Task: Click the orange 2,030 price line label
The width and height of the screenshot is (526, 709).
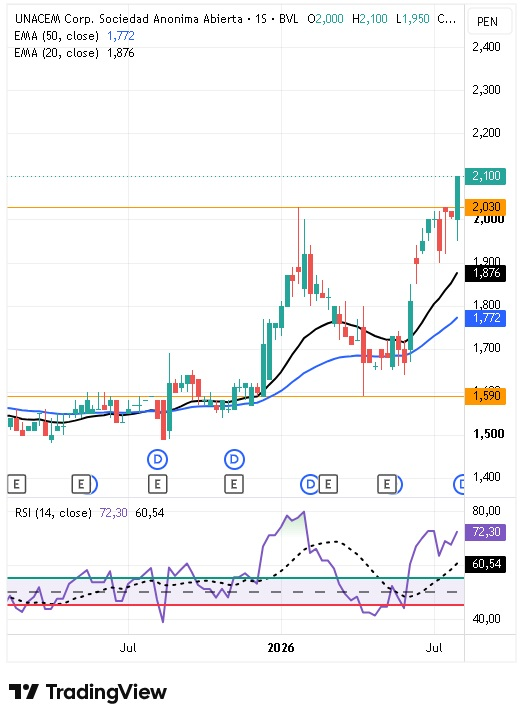Action: (486, 207)
